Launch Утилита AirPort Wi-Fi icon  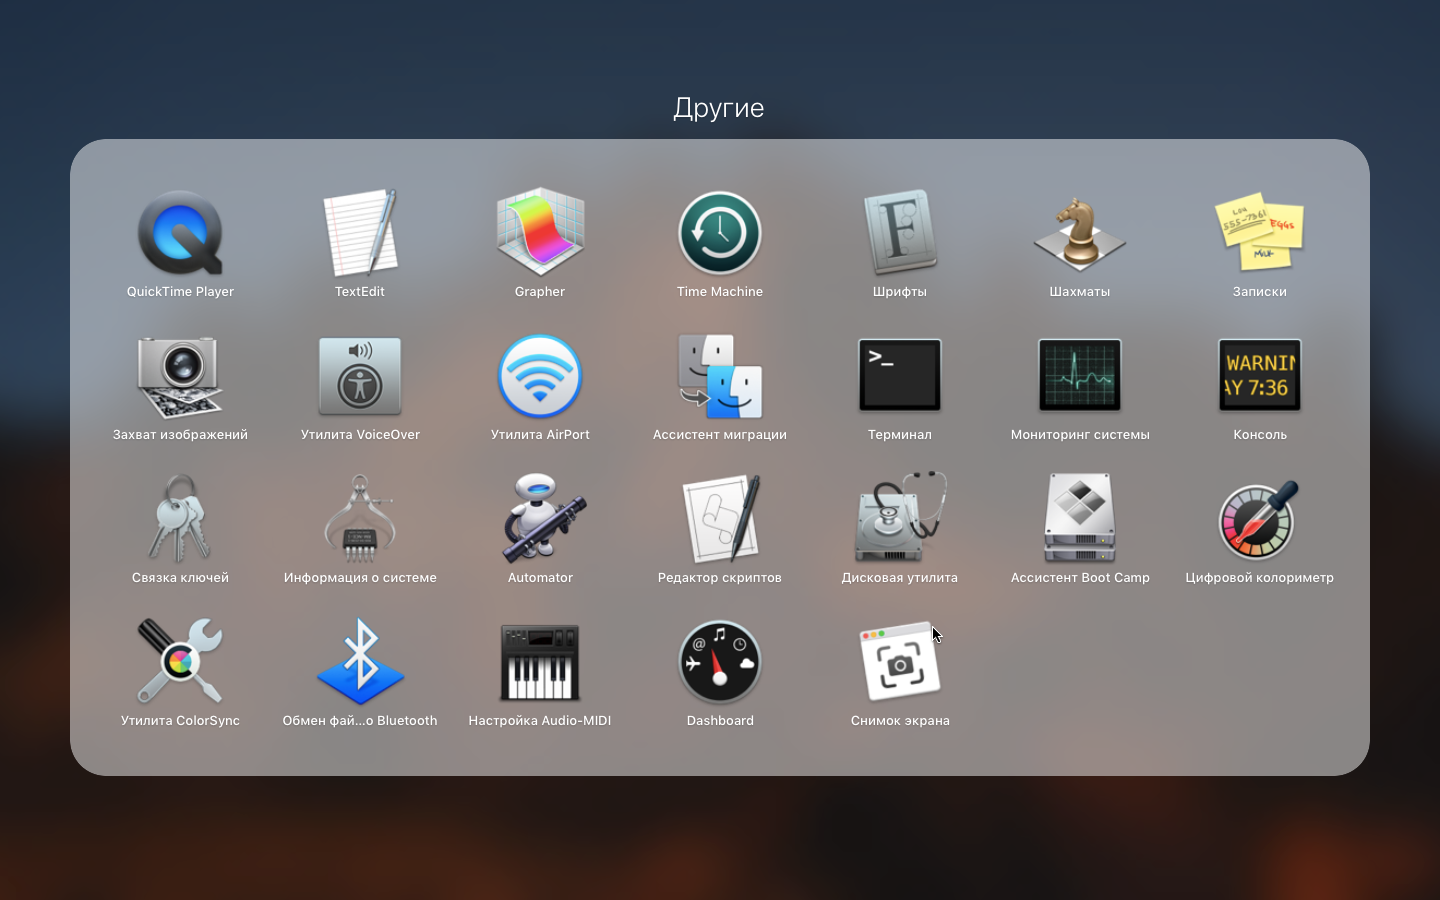point(540,376)
